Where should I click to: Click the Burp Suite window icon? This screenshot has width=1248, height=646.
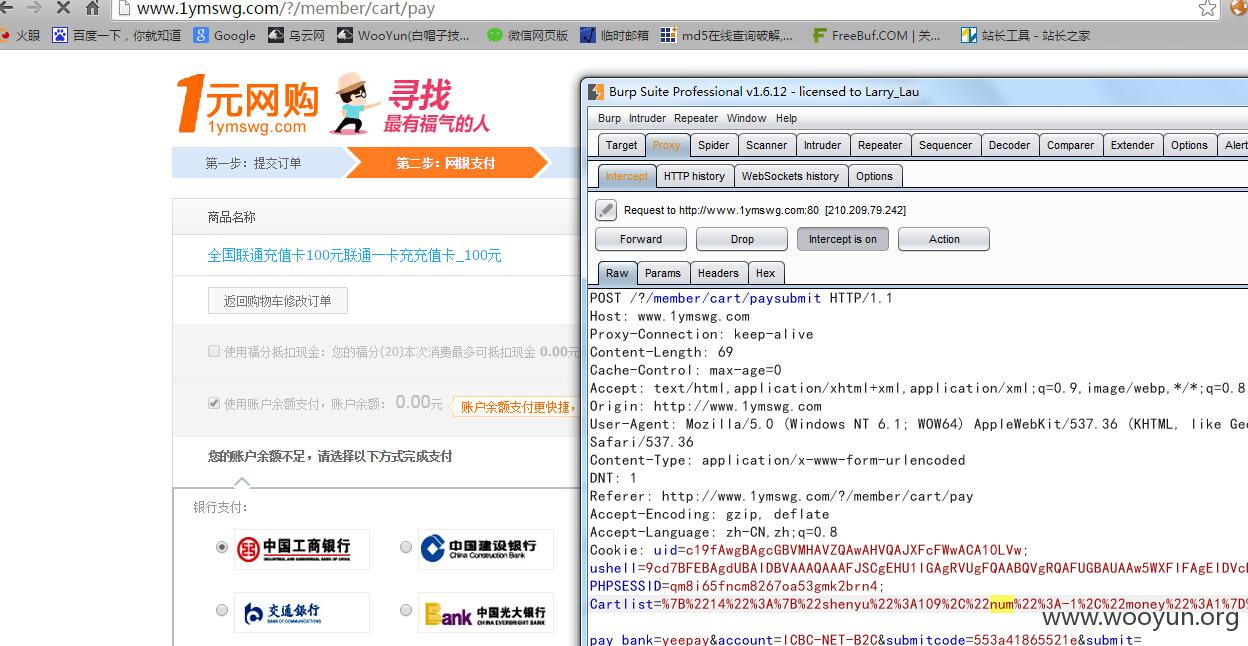point(595,91)
